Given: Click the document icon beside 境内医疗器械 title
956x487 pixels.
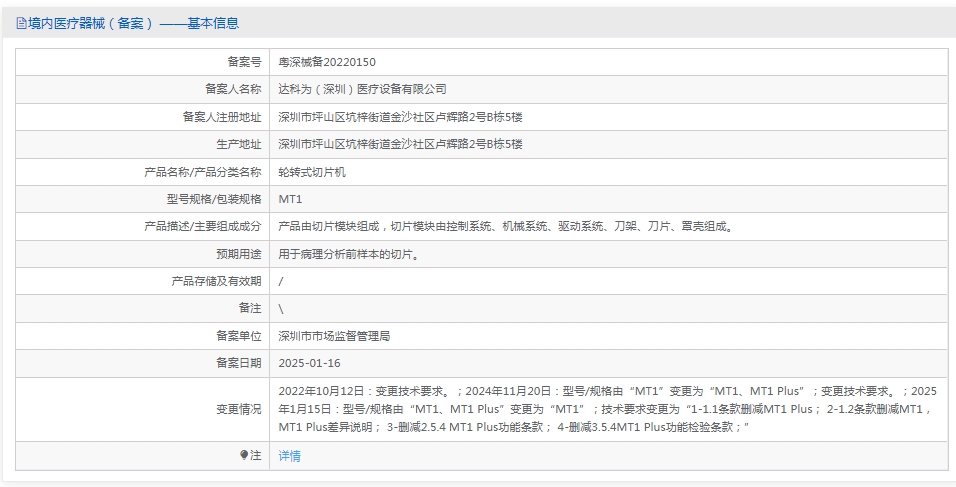Looking at the screenshot, I should click(x=21, y=24).
